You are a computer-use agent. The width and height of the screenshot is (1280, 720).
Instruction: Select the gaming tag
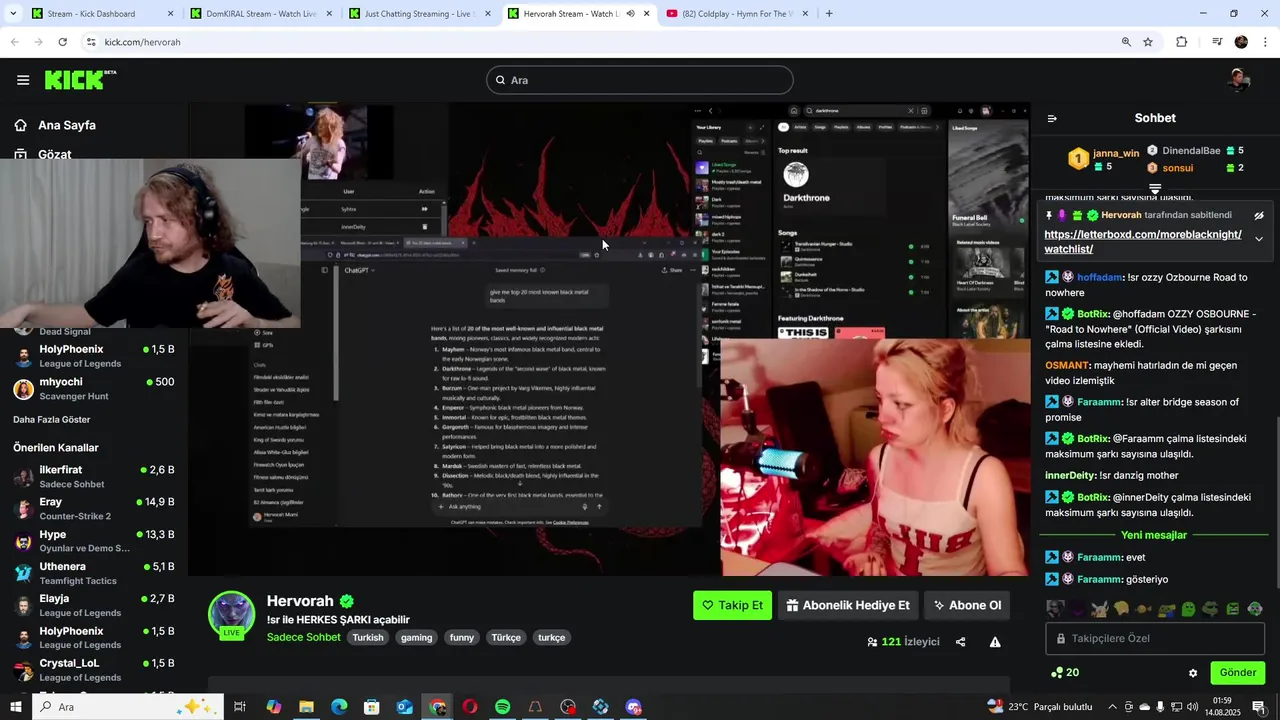pos(416,637)
